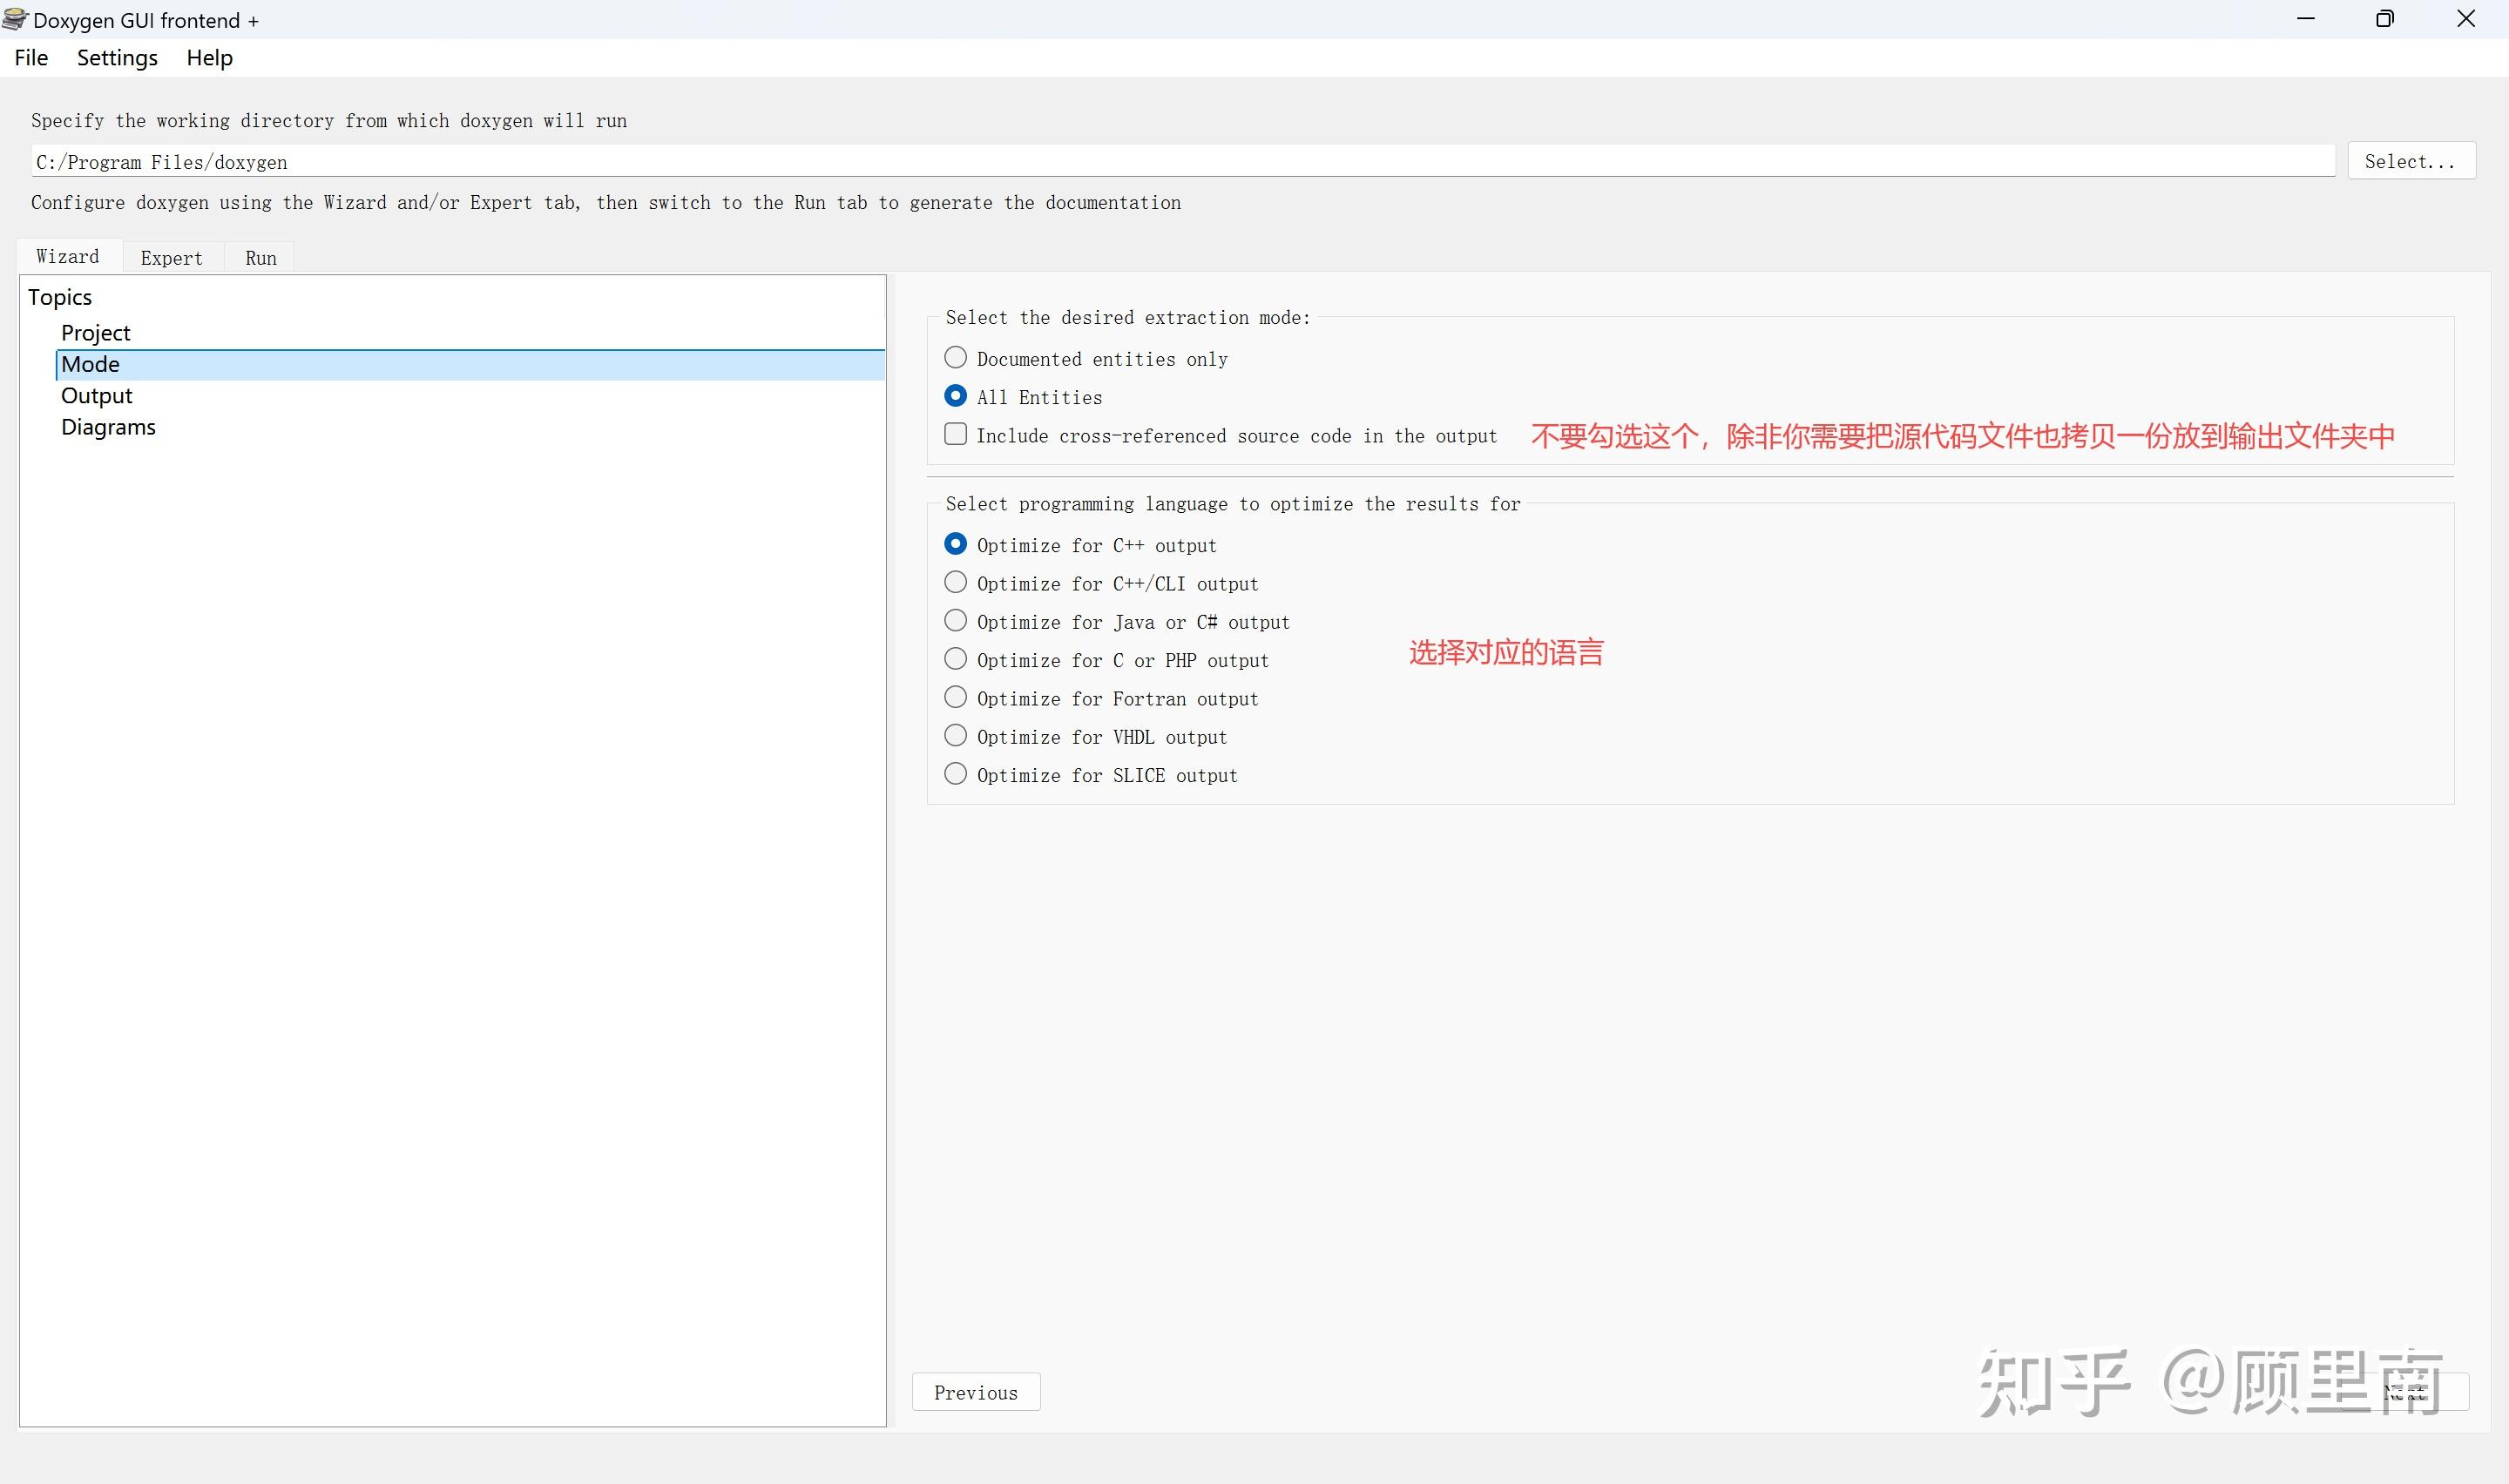Screen dimensions: 2509x1484
Task: Select 'Documented entities only' radio button
Action: tap(956, 358)
